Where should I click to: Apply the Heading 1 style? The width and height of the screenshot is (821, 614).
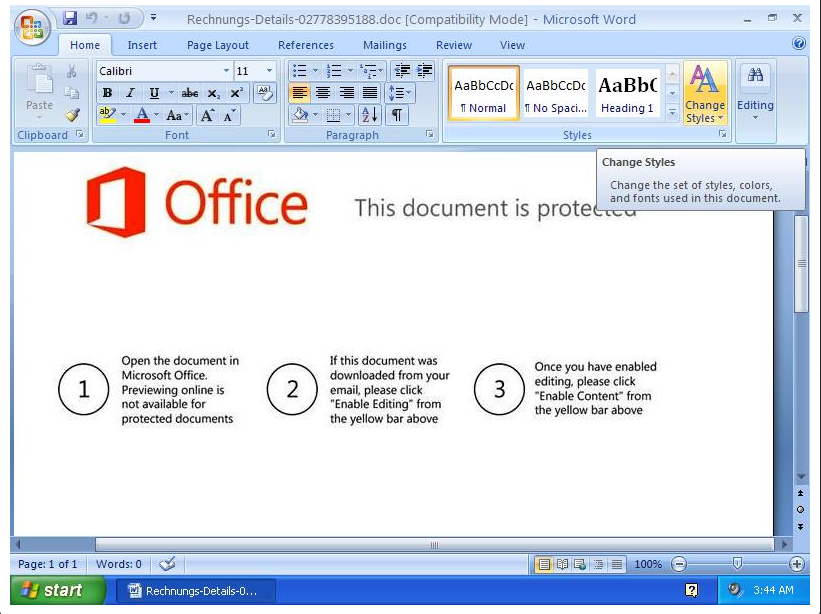627,94
